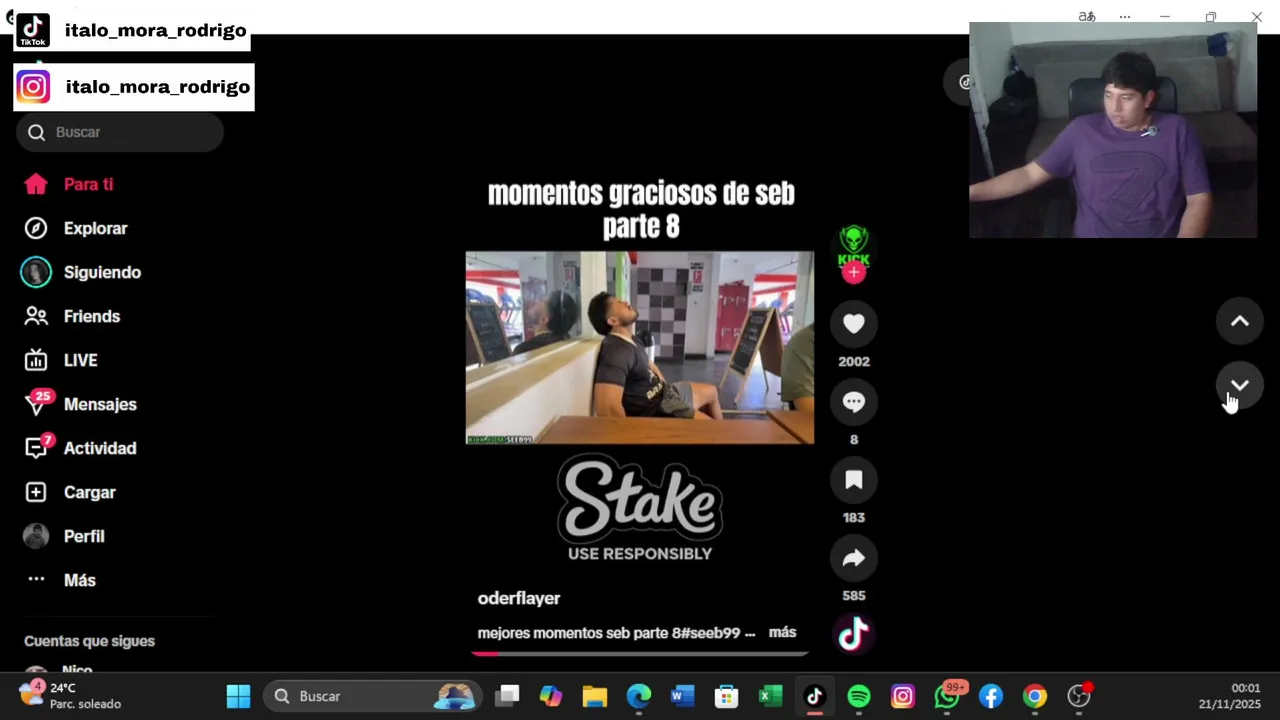Open Google Chrome from the taskbar
This screenshot has height=720, width=1280.
pyautogui.click(x=1035, y=696)
